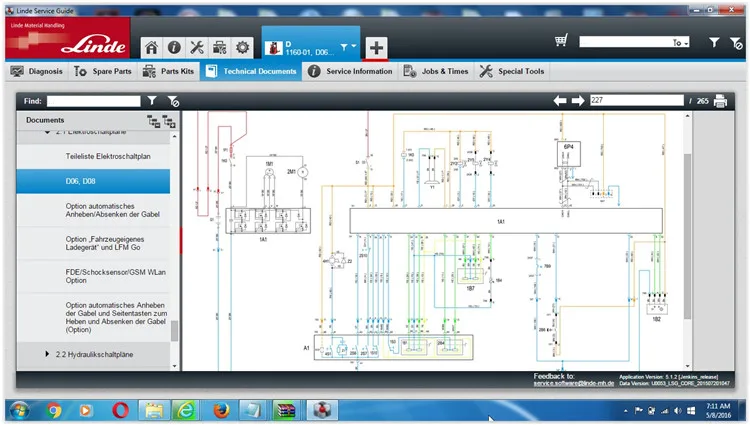Open the media player taskbar icon

tap(86, 411)
